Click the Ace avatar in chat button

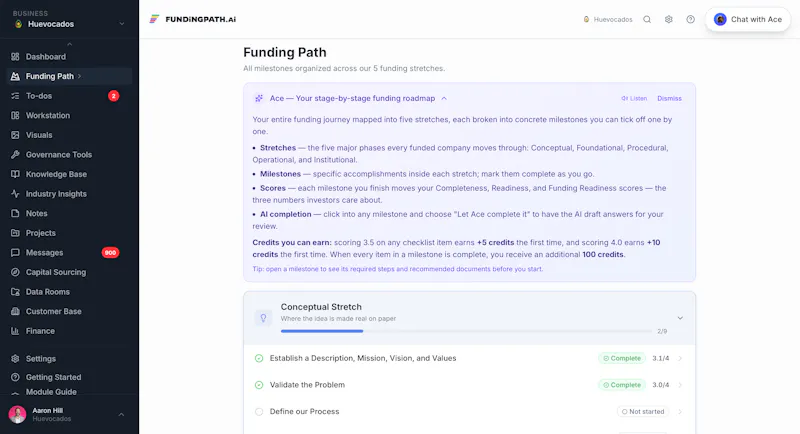pos(720,19)
